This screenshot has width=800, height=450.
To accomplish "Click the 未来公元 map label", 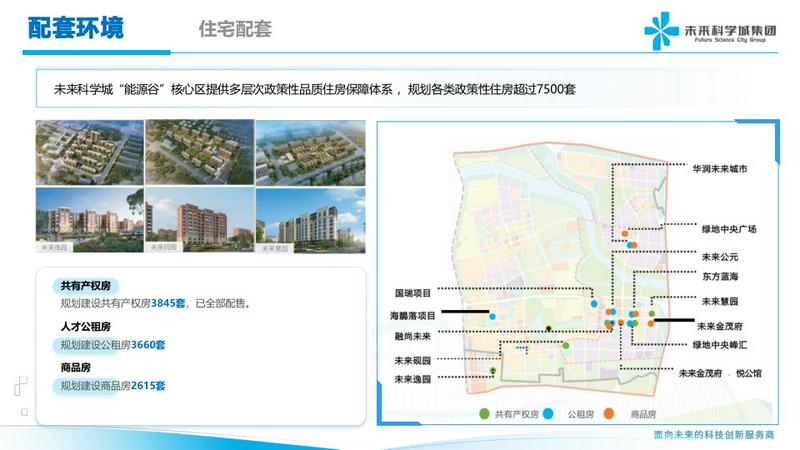I will pyautogui.click(x=720, y=257).
